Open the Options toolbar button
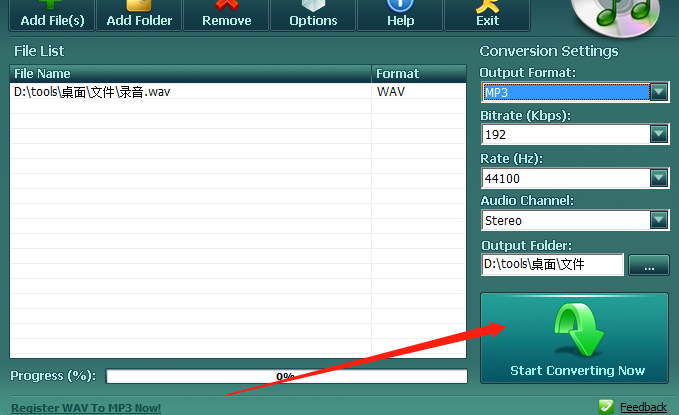 313,15
